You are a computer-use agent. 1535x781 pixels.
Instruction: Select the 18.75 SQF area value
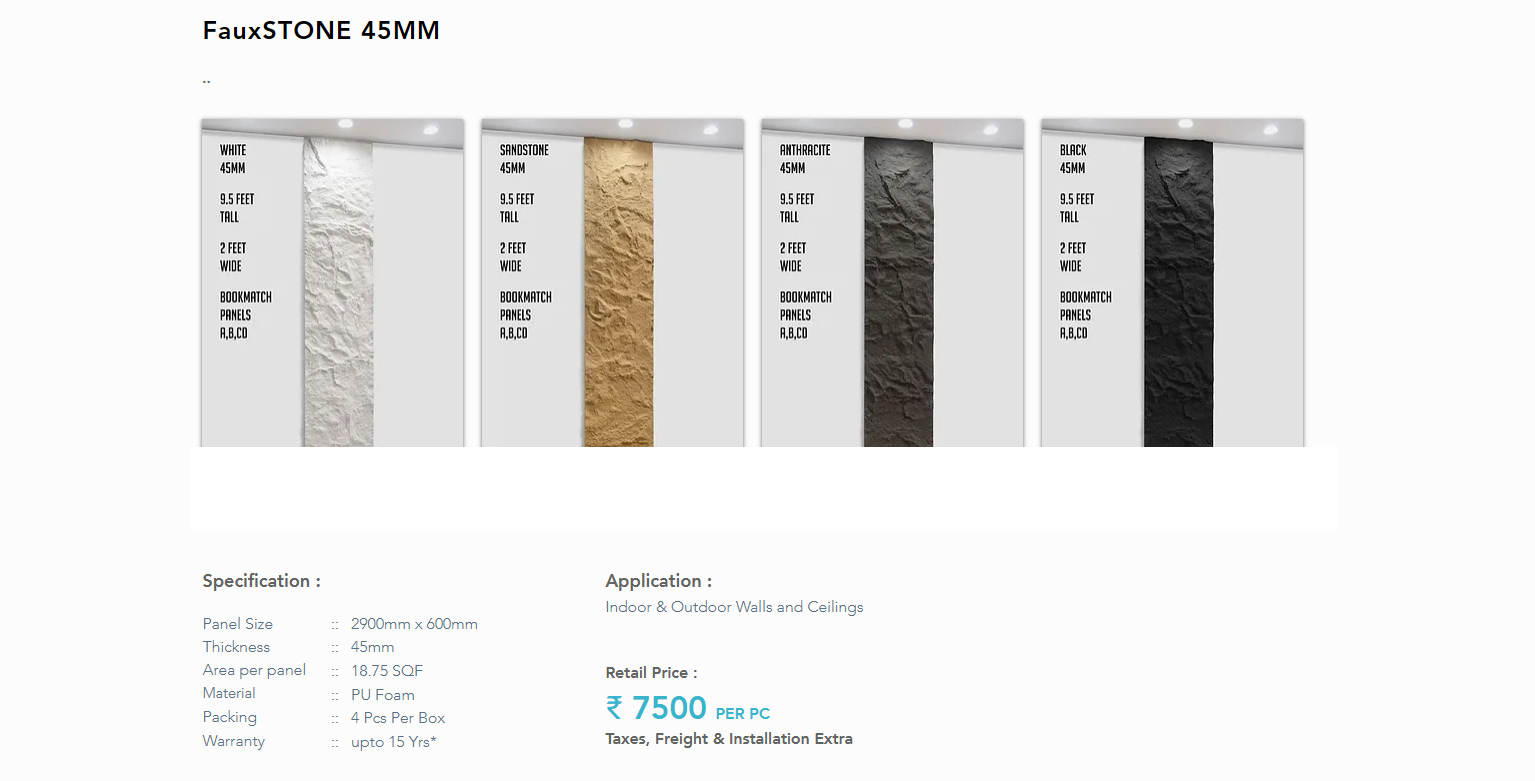(387, 671)
